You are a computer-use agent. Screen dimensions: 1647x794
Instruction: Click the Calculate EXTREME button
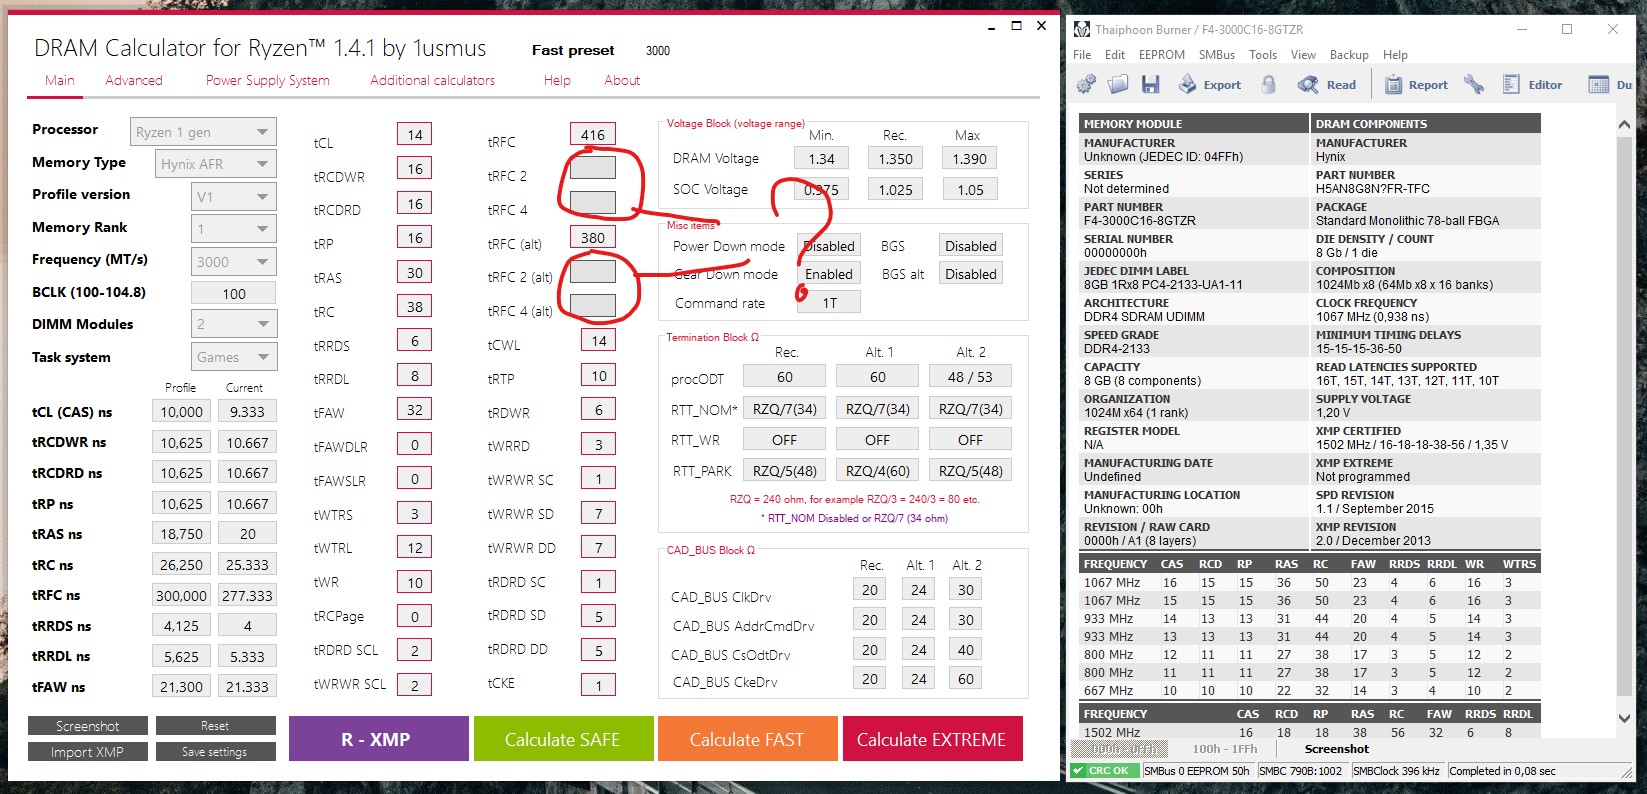pos(932,739)
